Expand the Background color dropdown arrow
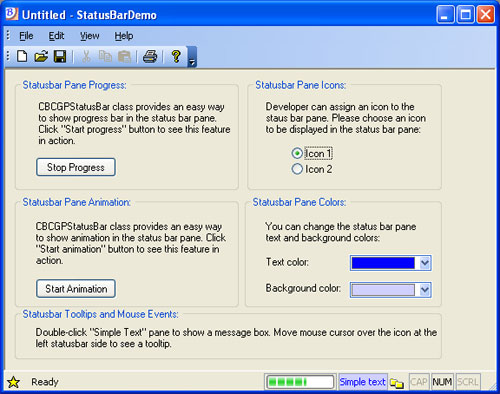The height and width of the screenshot is (394, 500). coord(424,290)
